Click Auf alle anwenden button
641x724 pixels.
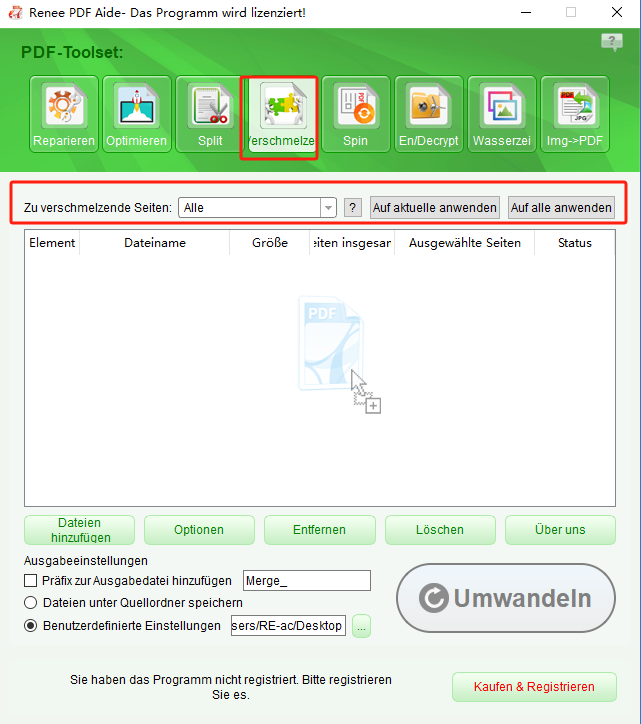click(561, 208)
